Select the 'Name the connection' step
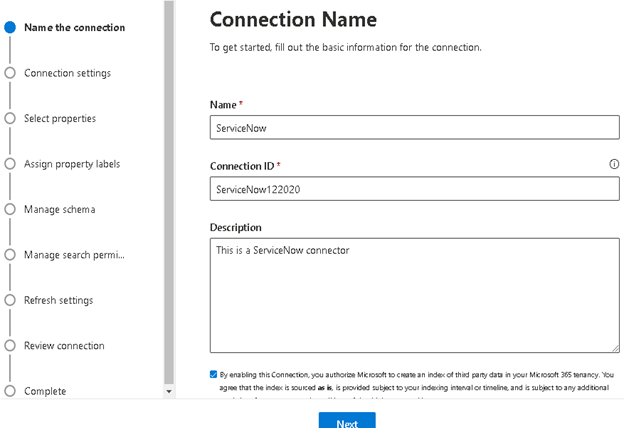The width and height of the screenshot is (624, 428). (x=74, y=27)
